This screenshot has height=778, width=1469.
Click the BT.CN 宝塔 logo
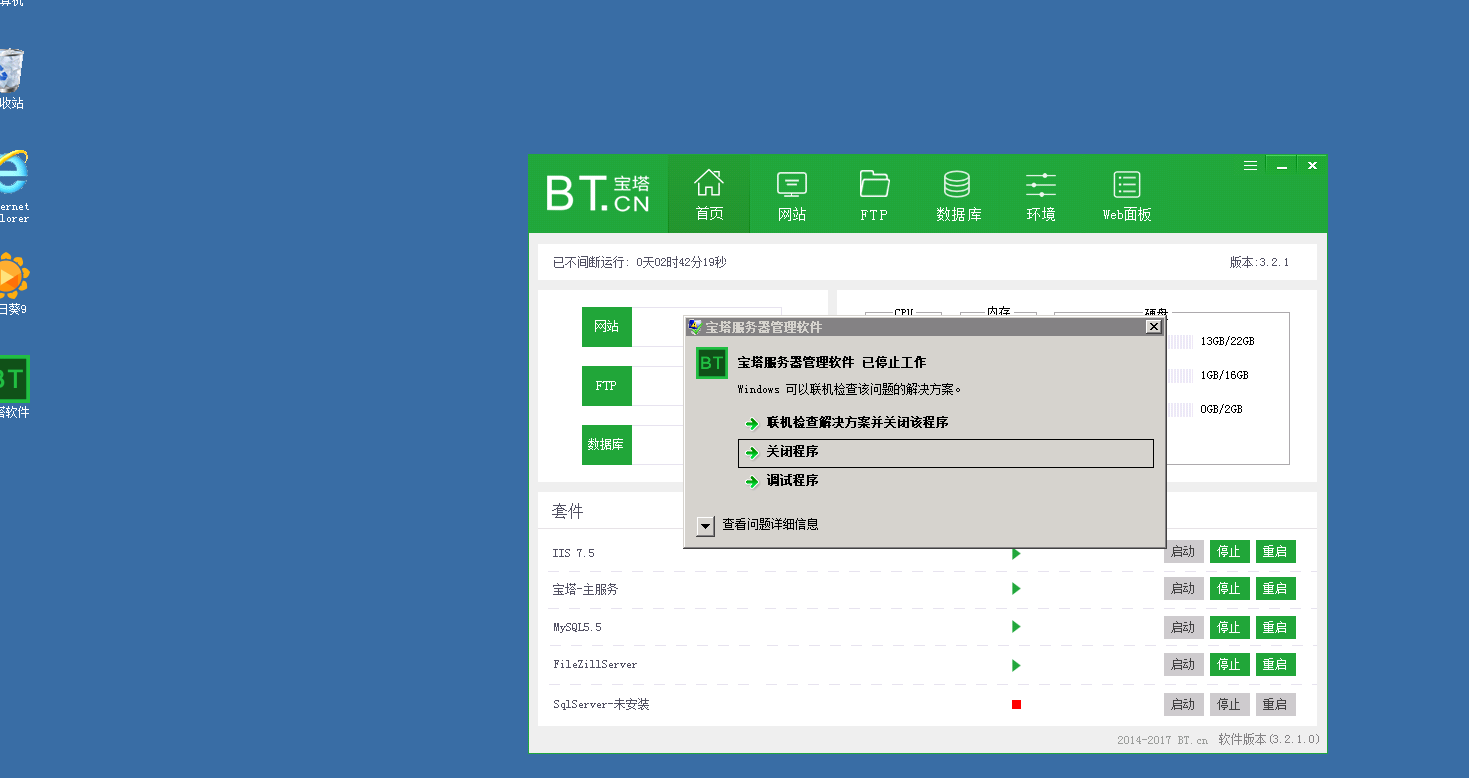598,193
